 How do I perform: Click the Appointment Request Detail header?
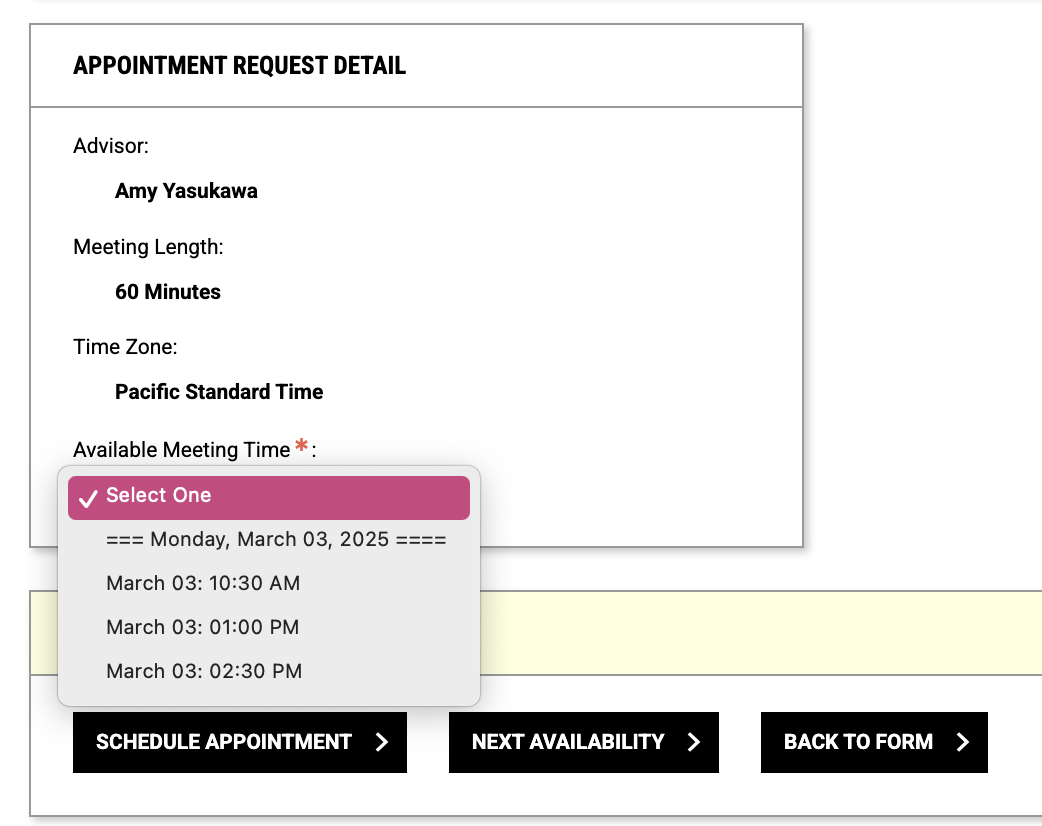239,66
